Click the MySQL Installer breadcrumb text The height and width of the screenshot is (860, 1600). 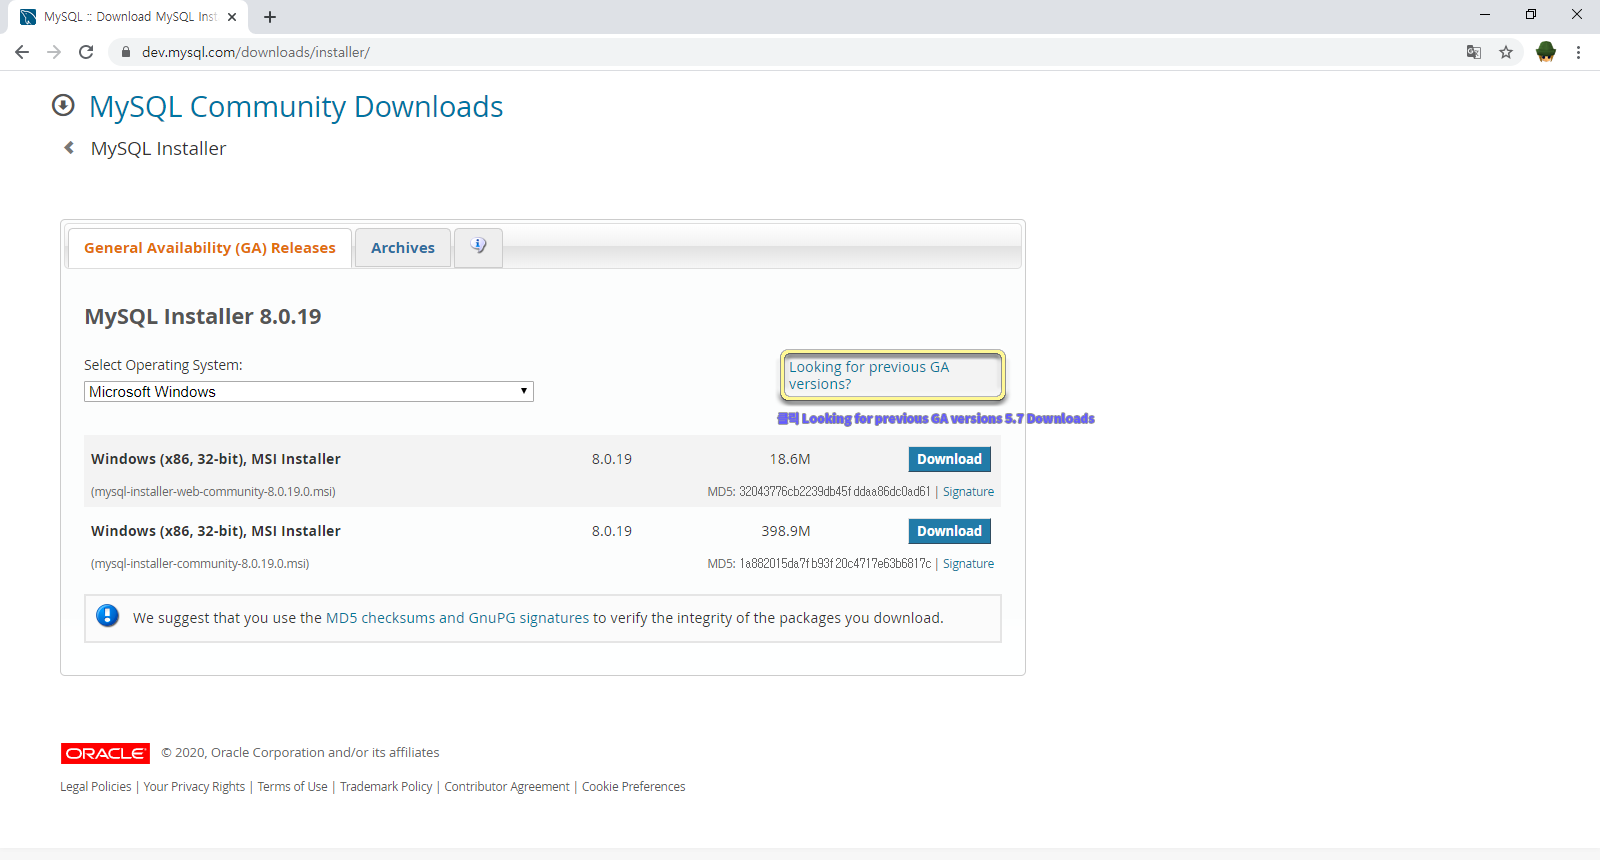pyautogui.click(x=158, y=148)
